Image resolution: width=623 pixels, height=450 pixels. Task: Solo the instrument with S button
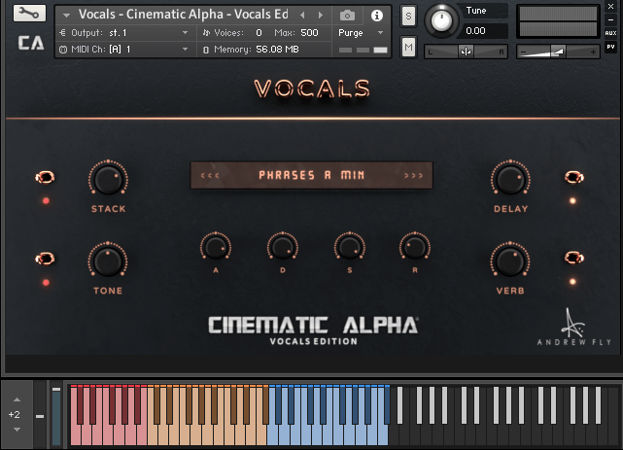408,16
